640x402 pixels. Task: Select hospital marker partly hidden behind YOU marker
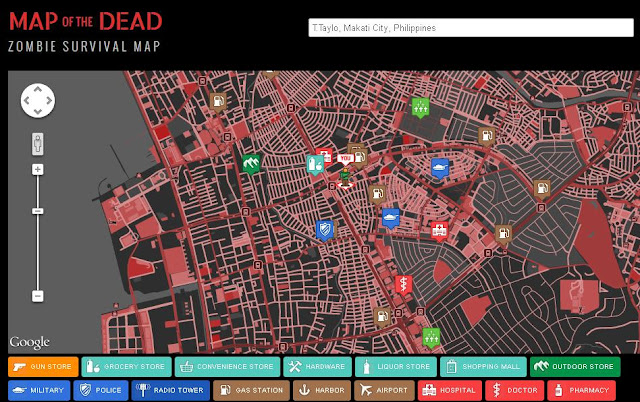point(325,155)
